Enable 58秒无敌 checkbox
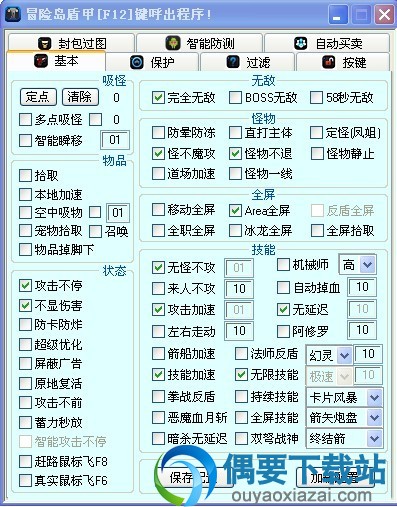 pos(316,98)
